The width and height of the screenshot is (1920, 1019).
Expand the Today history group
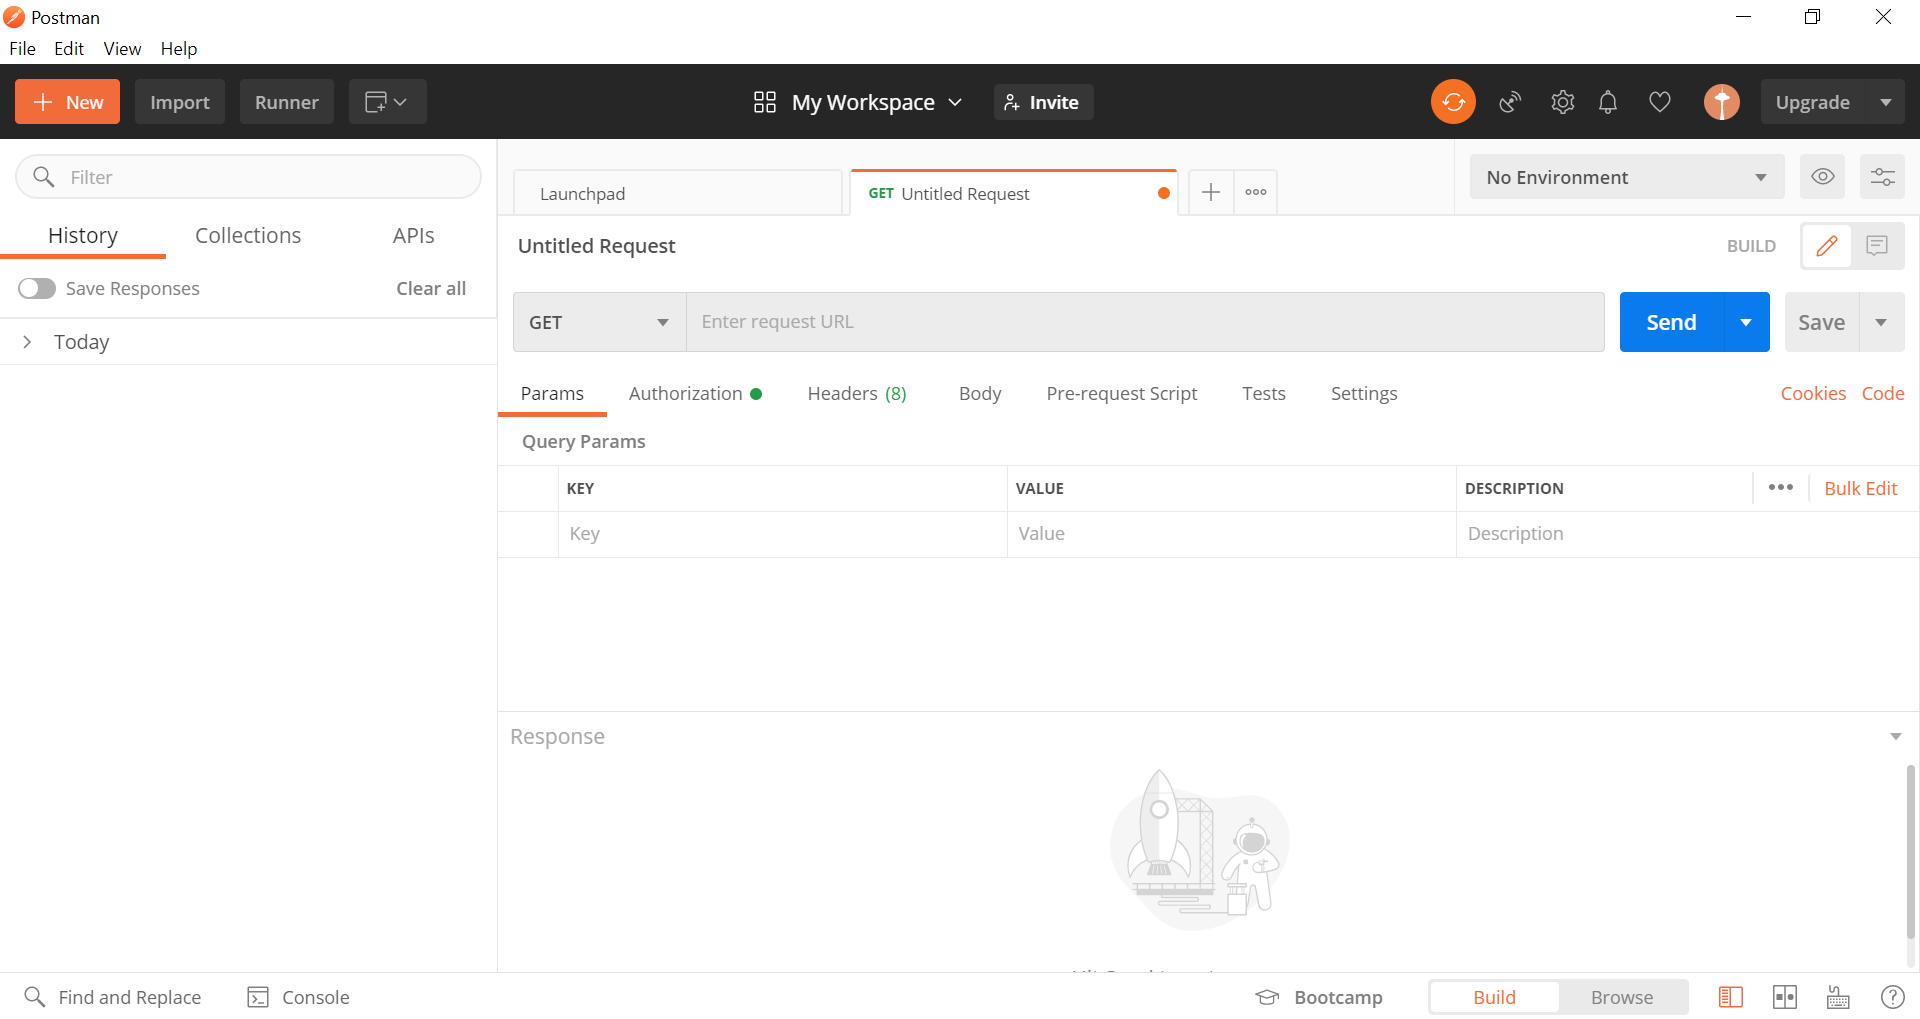pos(27,341)
